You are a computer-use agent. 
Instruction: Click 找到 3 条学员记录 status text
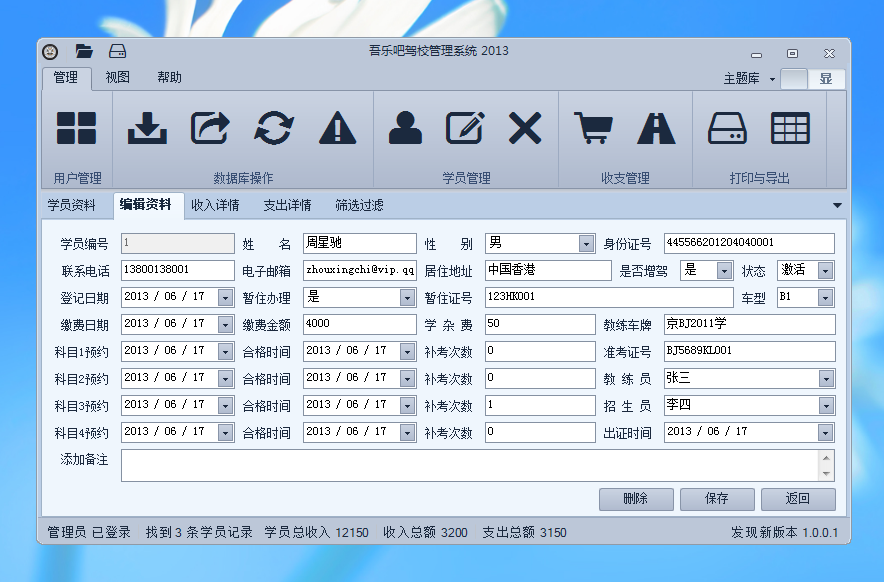[199, 532]
